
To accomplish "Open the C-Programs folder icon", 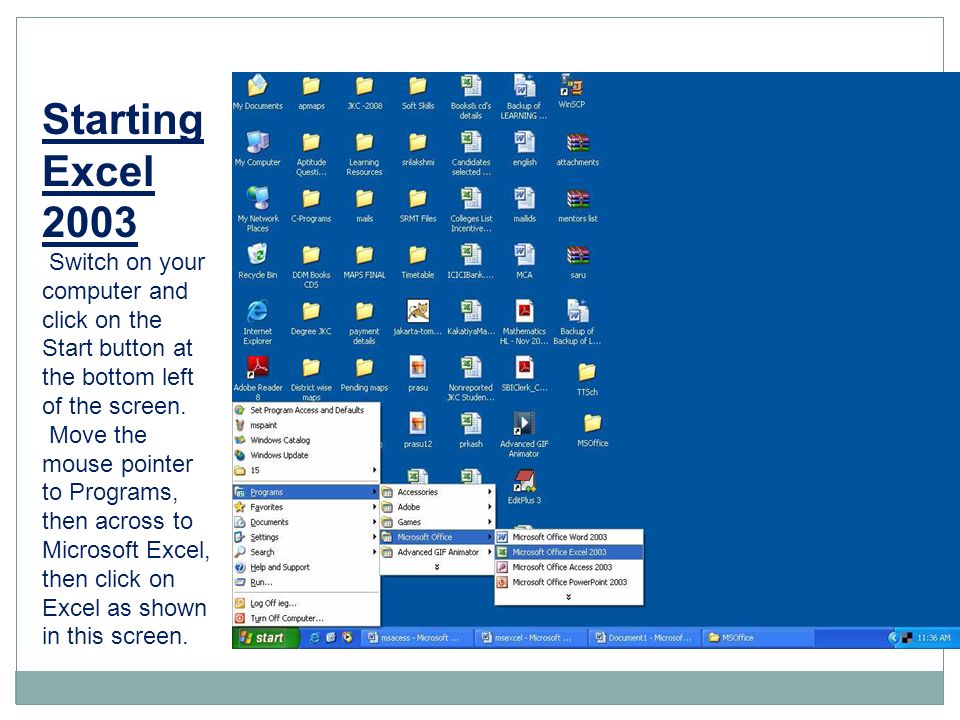I will coord(311,204).
